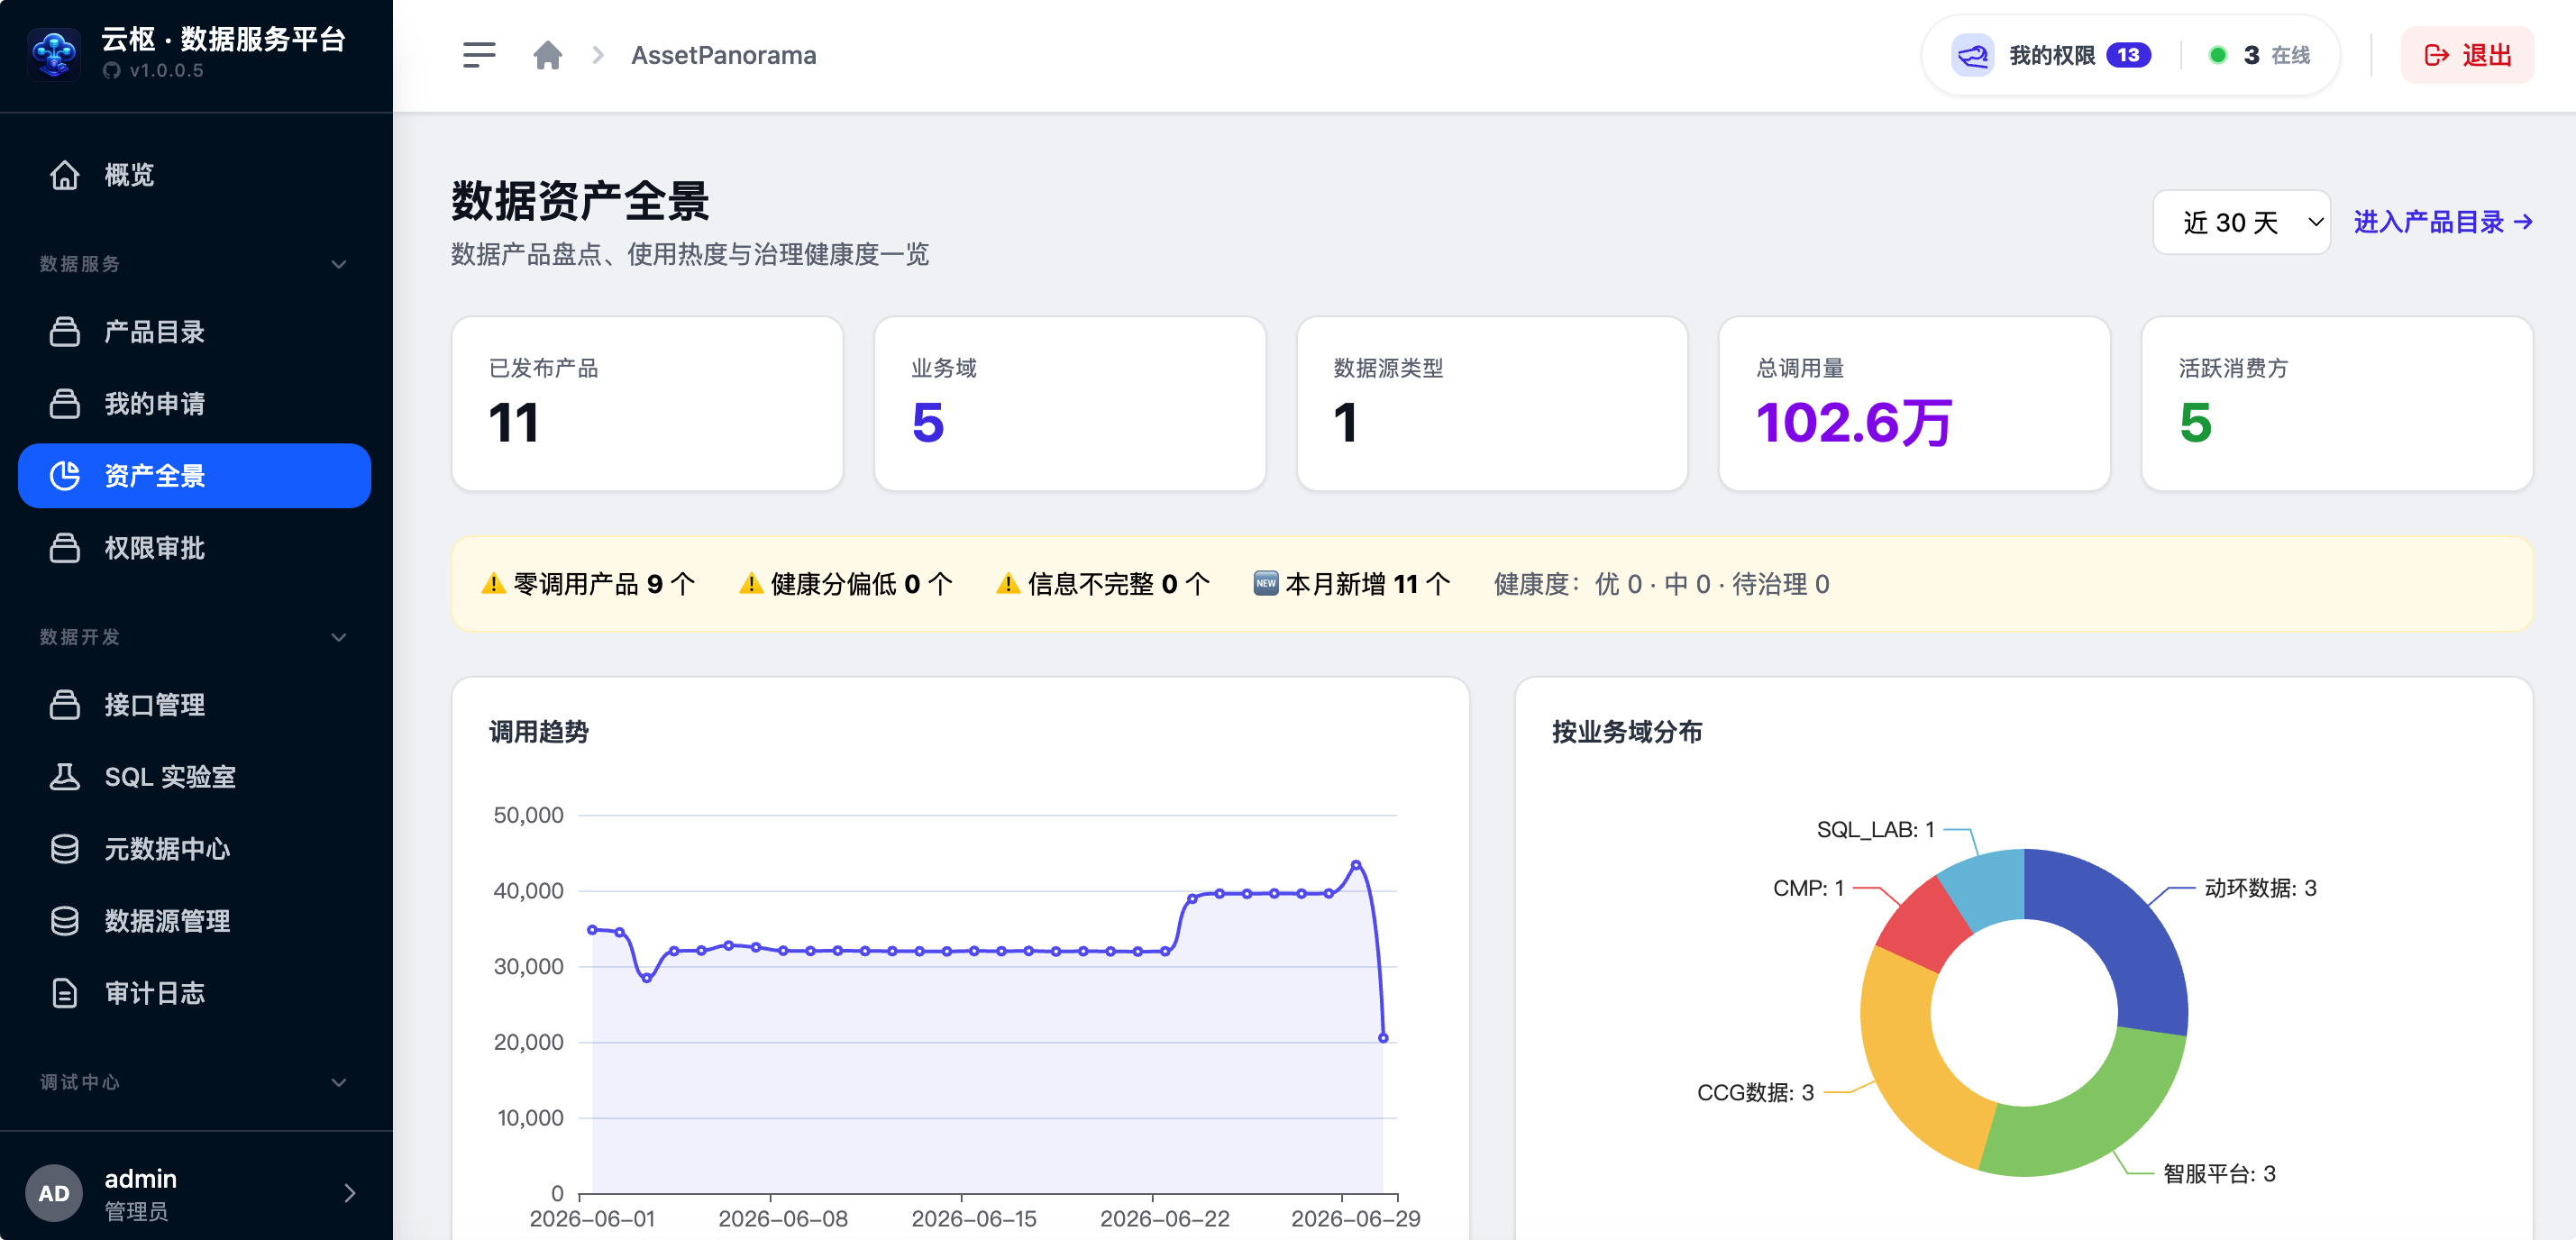
Task: Click AssetPanorama breadcrumb text
Action: pyautogui.click(x=723, y=55)
